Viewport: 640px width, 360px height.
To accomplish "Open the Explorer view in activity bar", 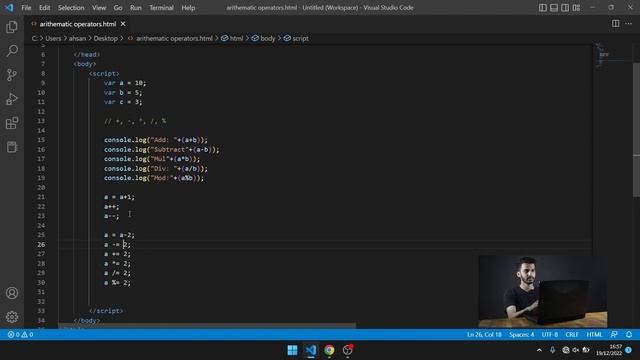I will tap(12, 27).
